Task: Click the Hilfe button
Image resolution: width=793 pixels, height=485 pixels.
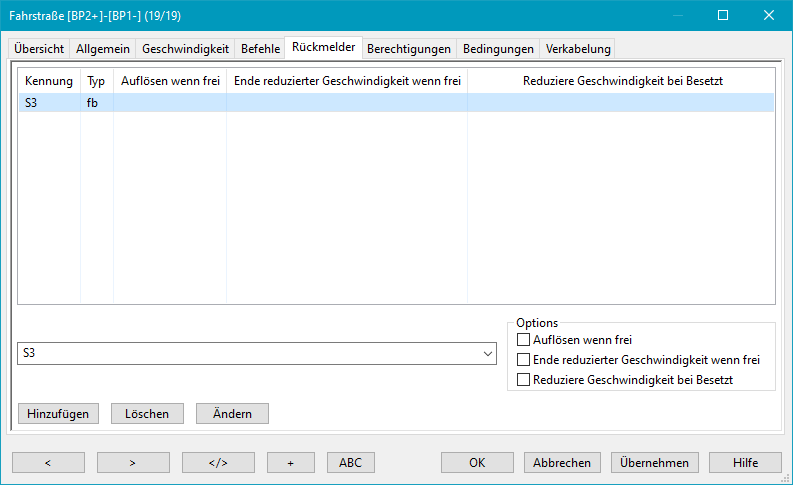Action: pyautogui.click(x=744, y=462)
